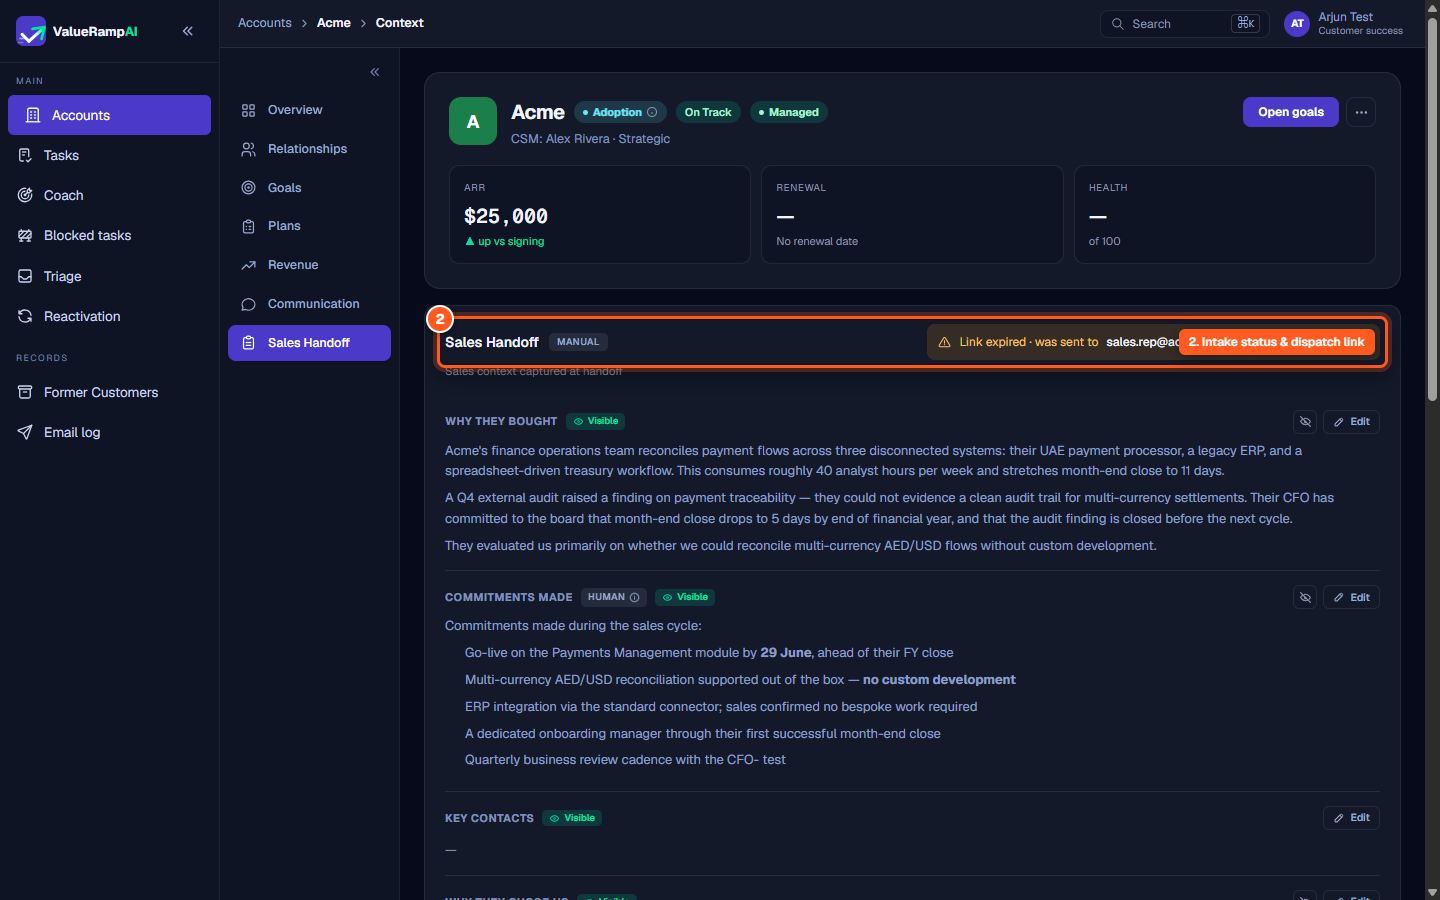1440x900 pixels.
Task: Click the Plans clipboard icon
Action: click(248, 226)
